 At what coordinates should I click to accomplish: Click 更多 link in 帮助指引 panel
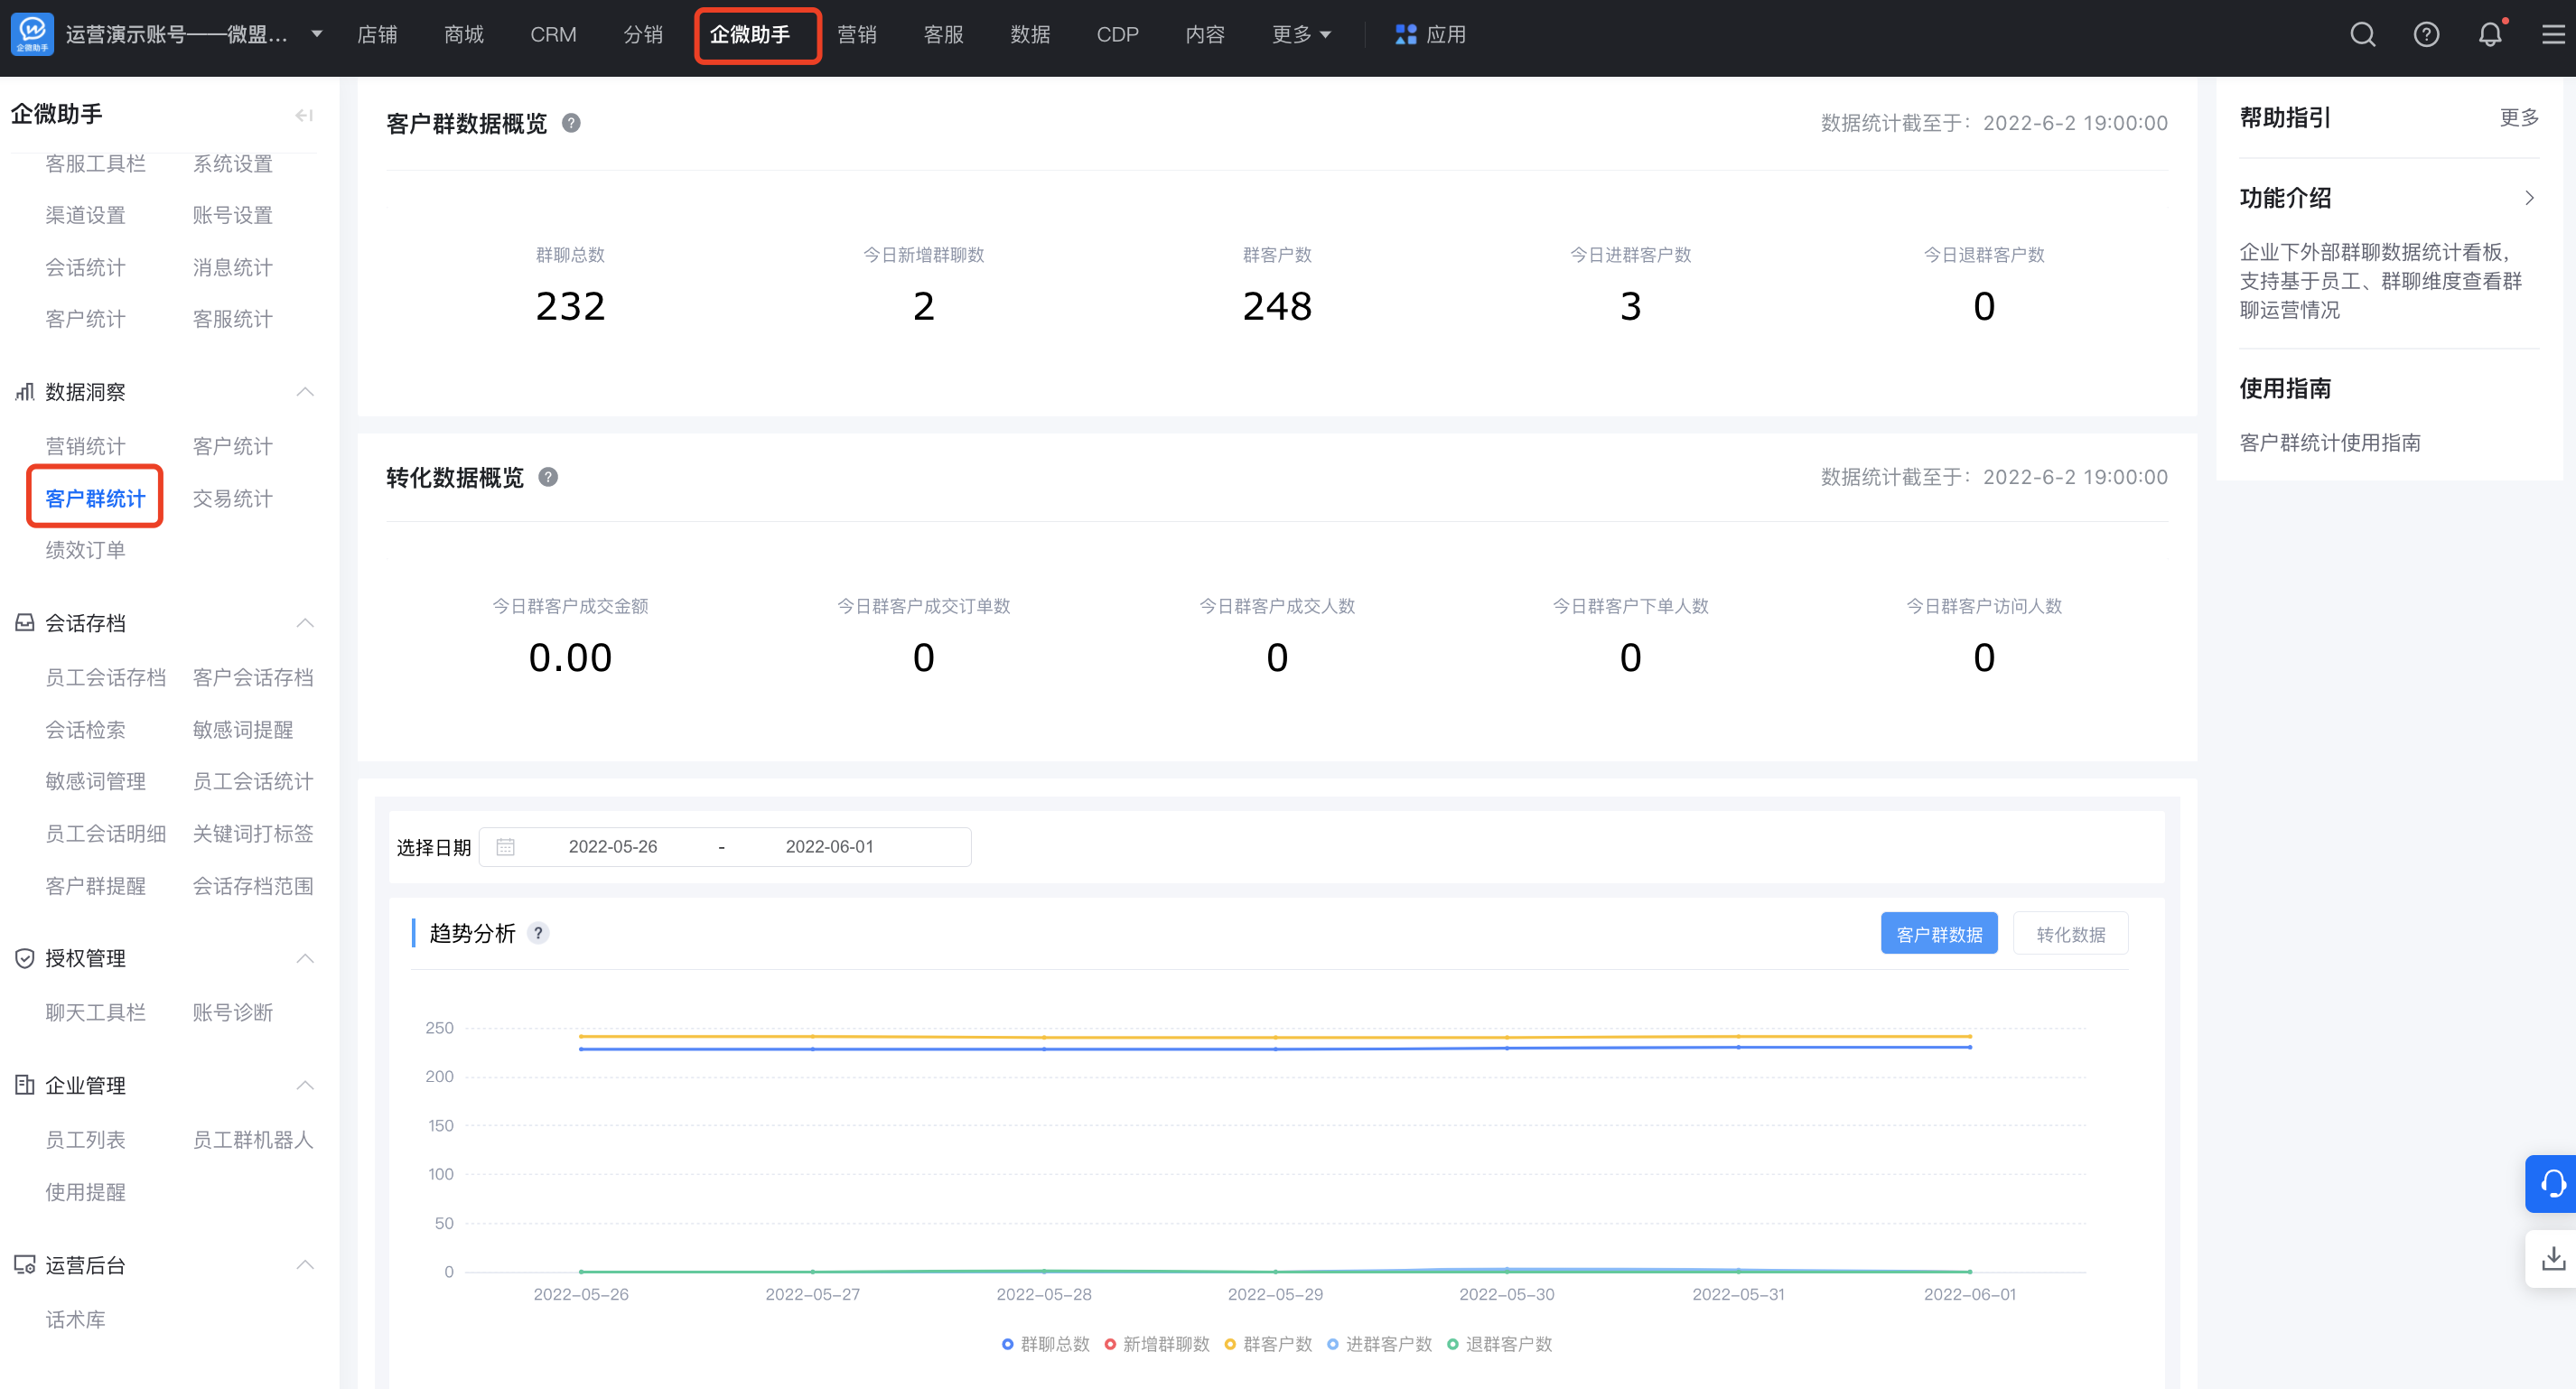click(x=2518, y=118)
